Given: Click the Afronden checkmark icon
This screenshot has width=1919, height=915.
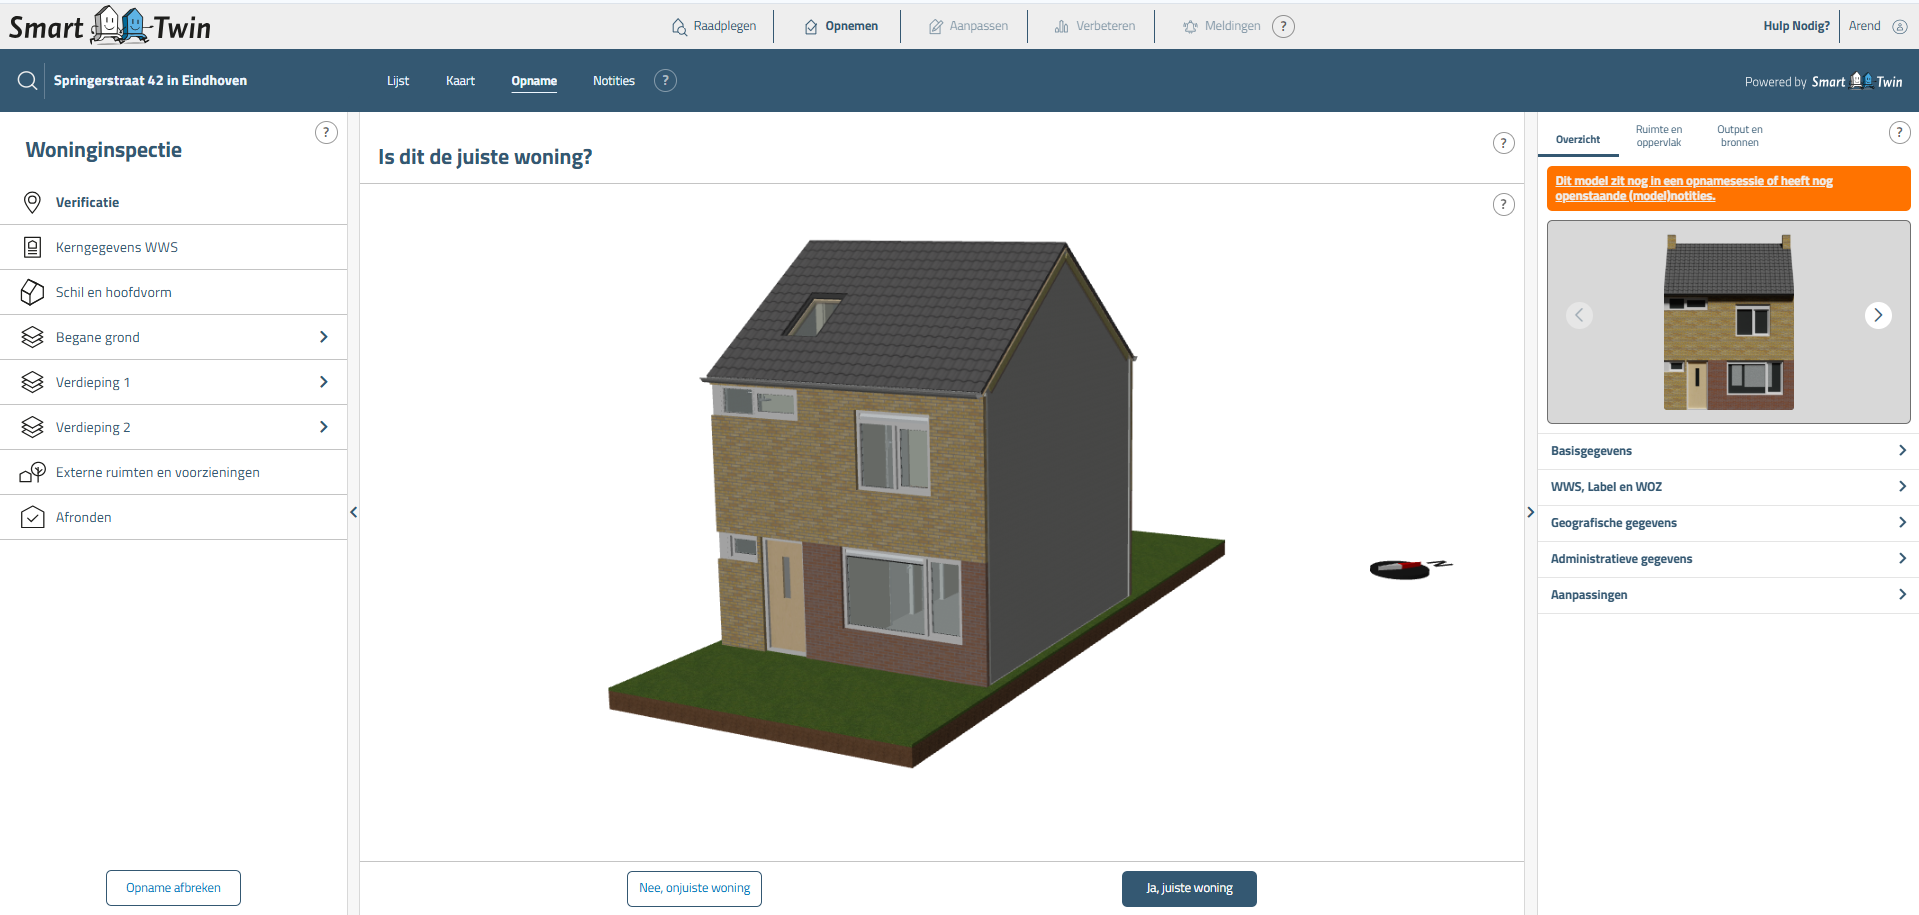Looking at the screenshot, I should point(32,518).
